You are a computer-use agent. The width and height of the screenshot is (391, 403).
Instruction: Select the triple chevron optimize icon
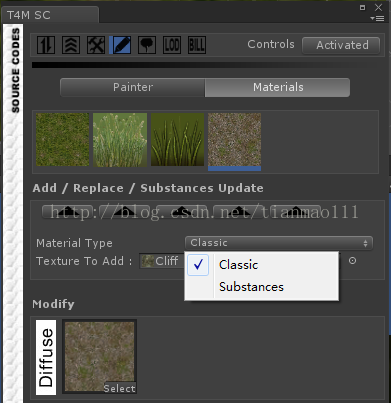[x=71, y=45]
